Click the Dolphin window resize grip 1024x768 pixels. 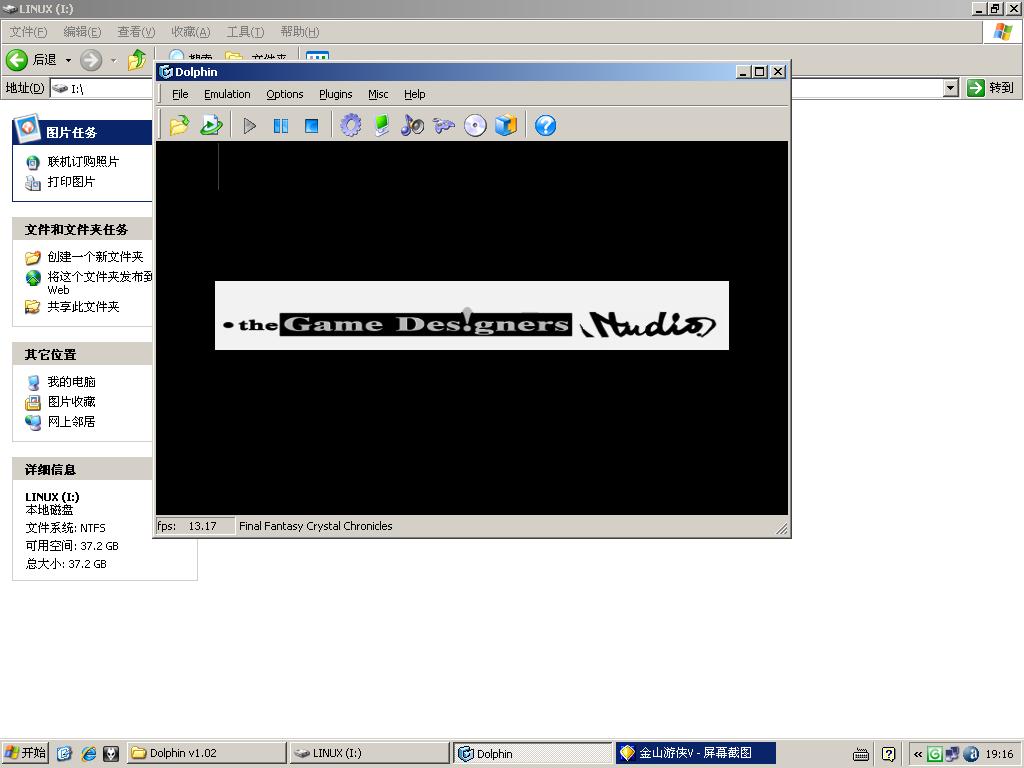[x=782, y=528]
